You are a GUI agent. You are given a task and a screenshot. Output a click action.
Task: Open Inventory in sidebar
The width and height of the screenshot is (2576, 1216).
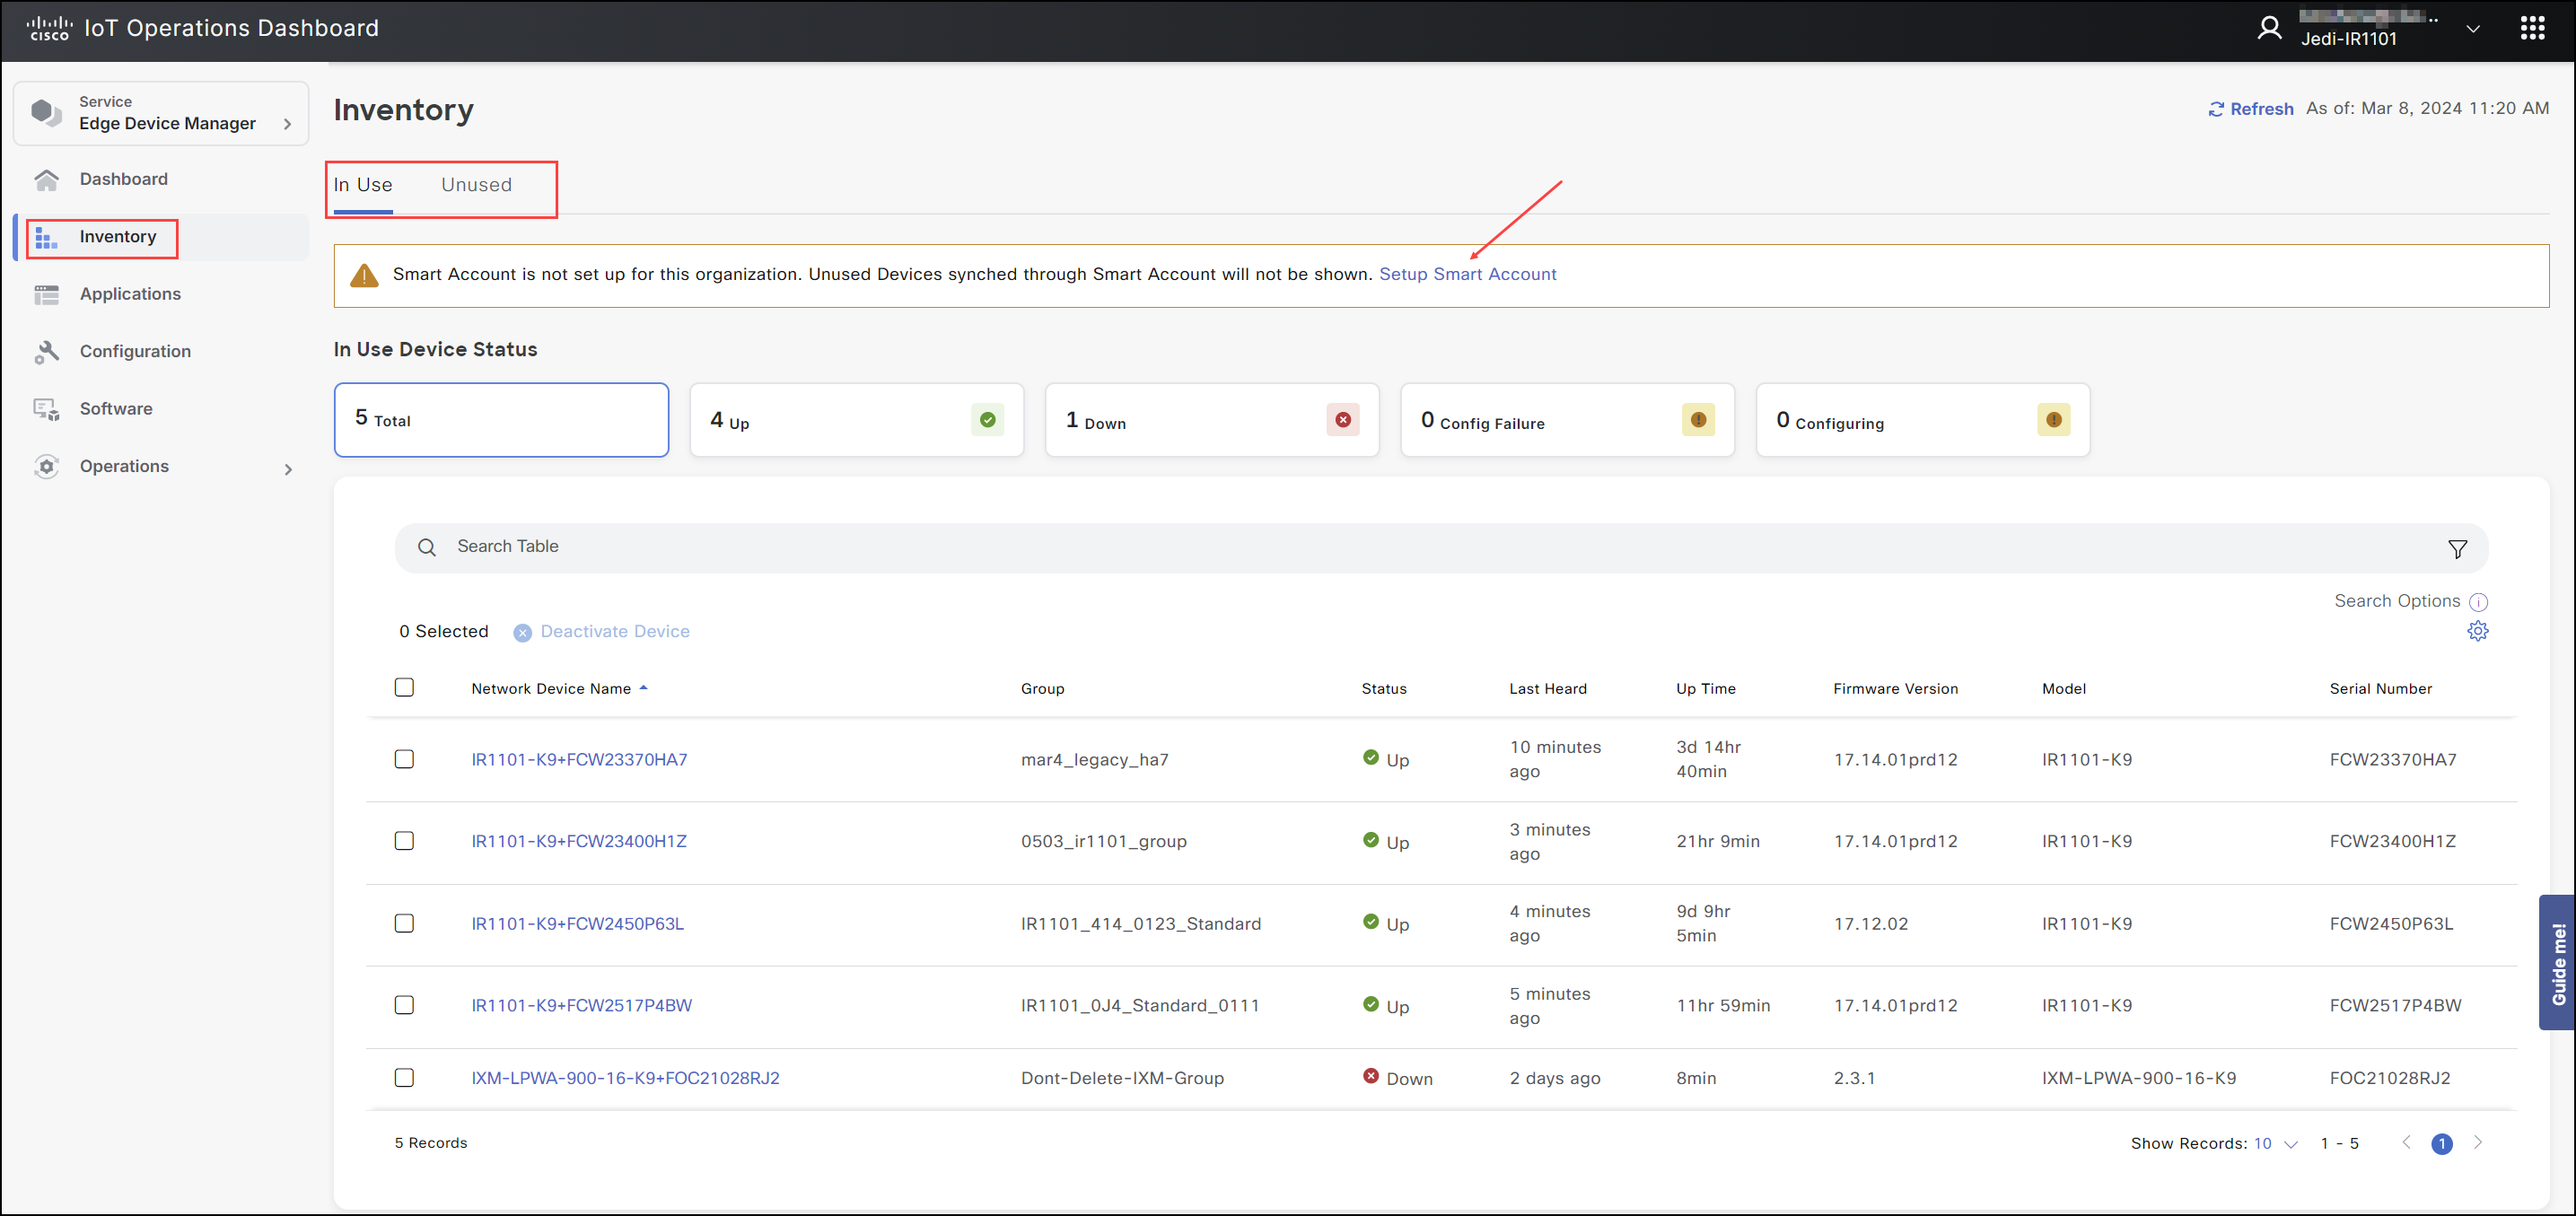click(x=118, y=237)
